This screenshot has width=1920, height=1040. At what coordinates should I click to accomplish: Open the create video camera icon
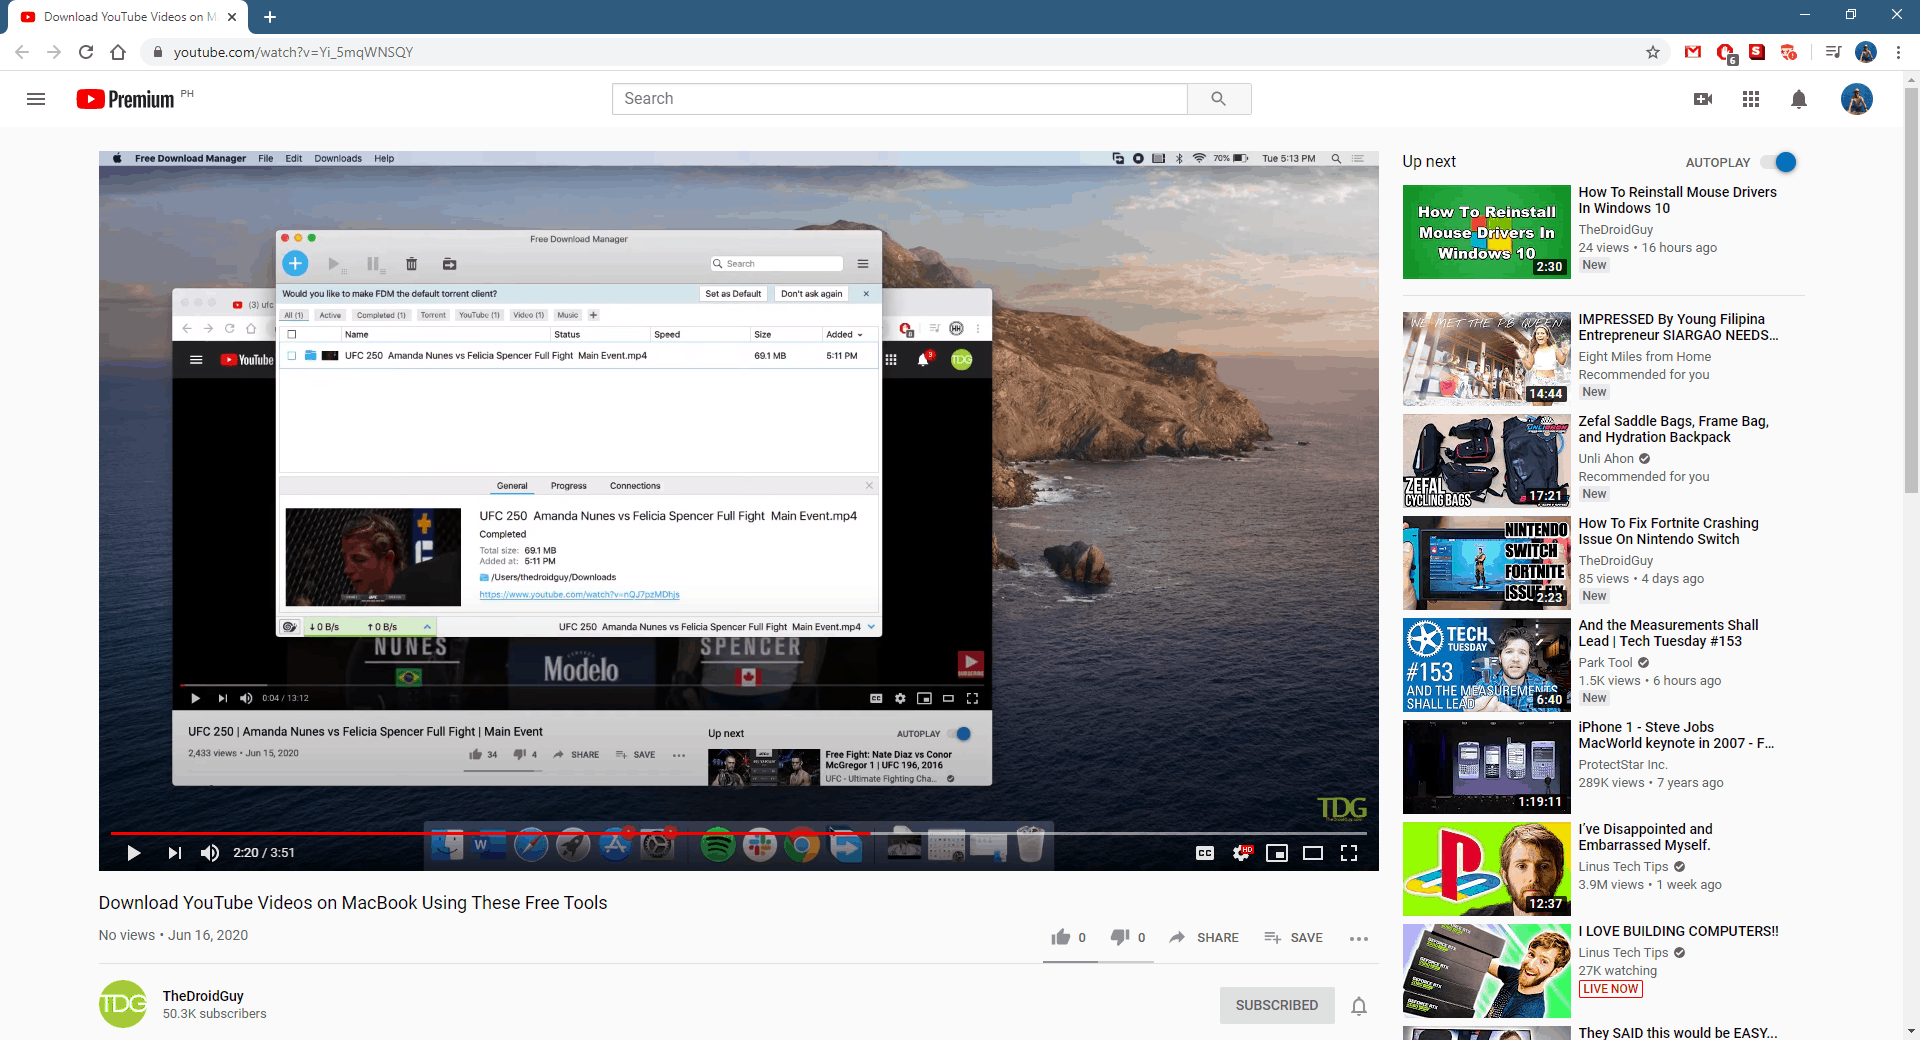[x=1703, y=99]
